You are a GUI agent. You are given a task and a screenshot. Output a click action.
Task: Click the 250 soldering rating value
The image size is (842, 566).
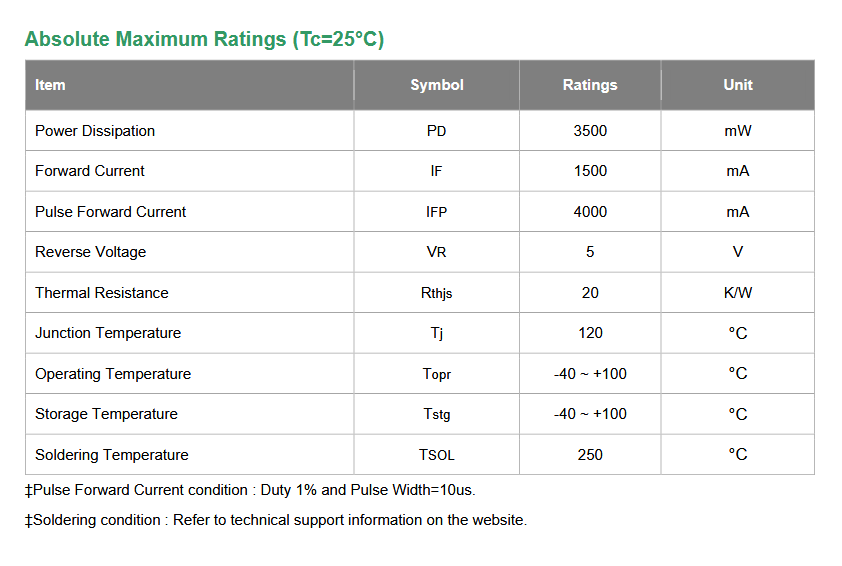pyautogui.click(x=590, y=455)
